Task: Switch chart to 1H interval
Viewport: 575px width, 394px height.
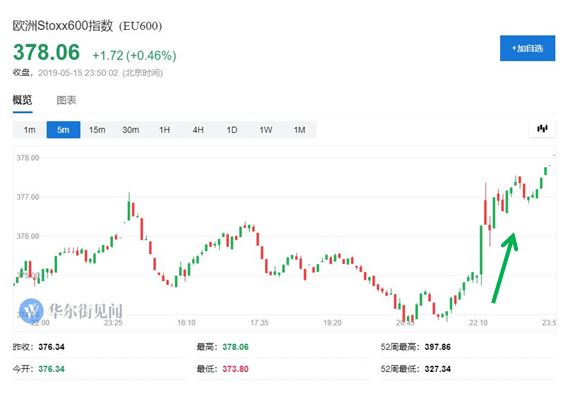Action: [164, 130]
